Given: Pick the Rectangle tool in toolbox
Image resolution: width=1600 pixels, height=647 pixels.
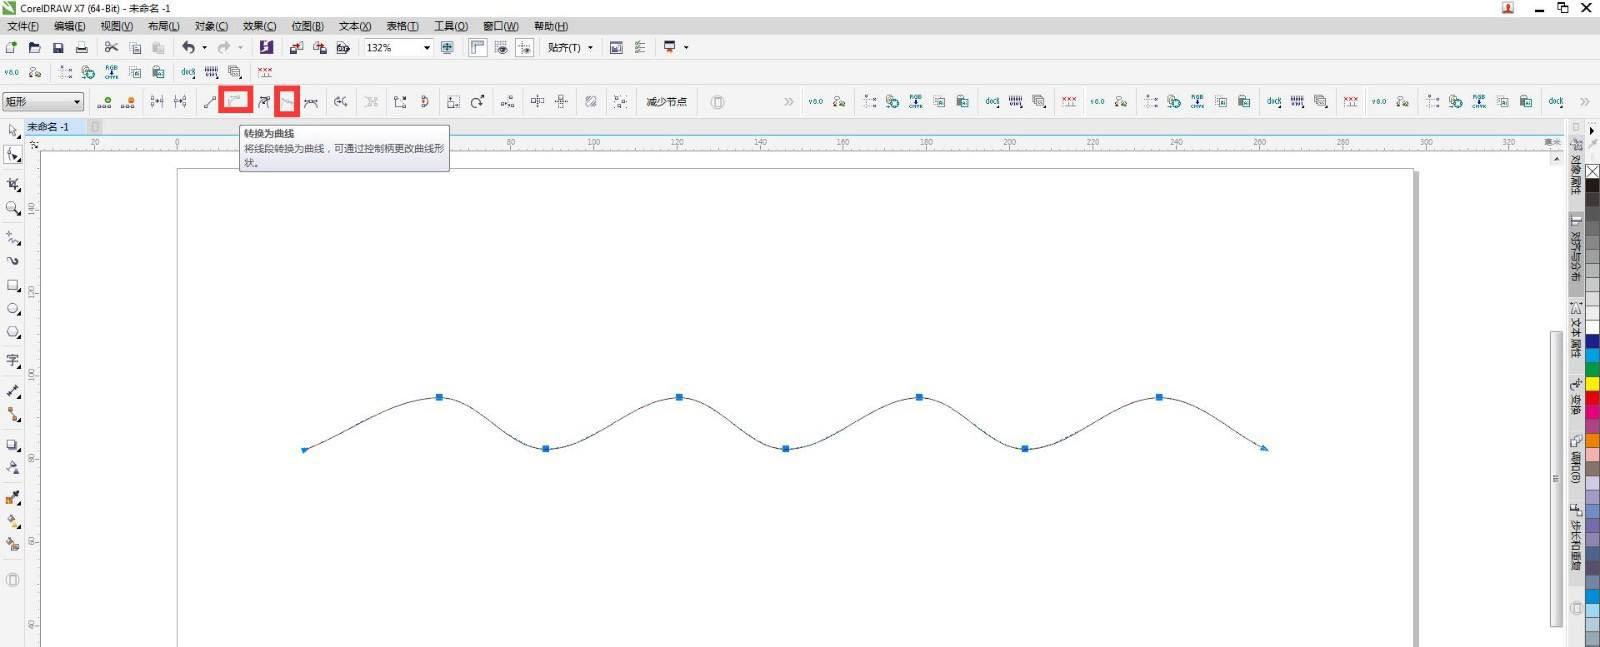Looking at the screenshot, I should pyautogui.click(x=13, y=285).
